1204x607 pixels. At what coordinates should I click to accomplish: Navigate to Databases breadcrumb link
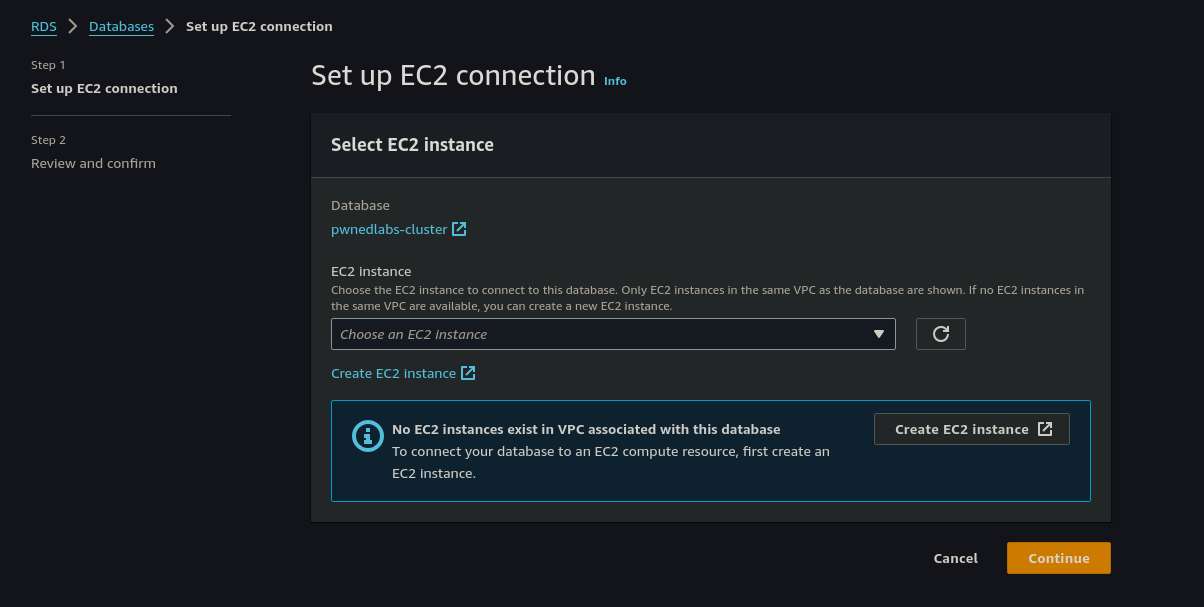point(121,26)
